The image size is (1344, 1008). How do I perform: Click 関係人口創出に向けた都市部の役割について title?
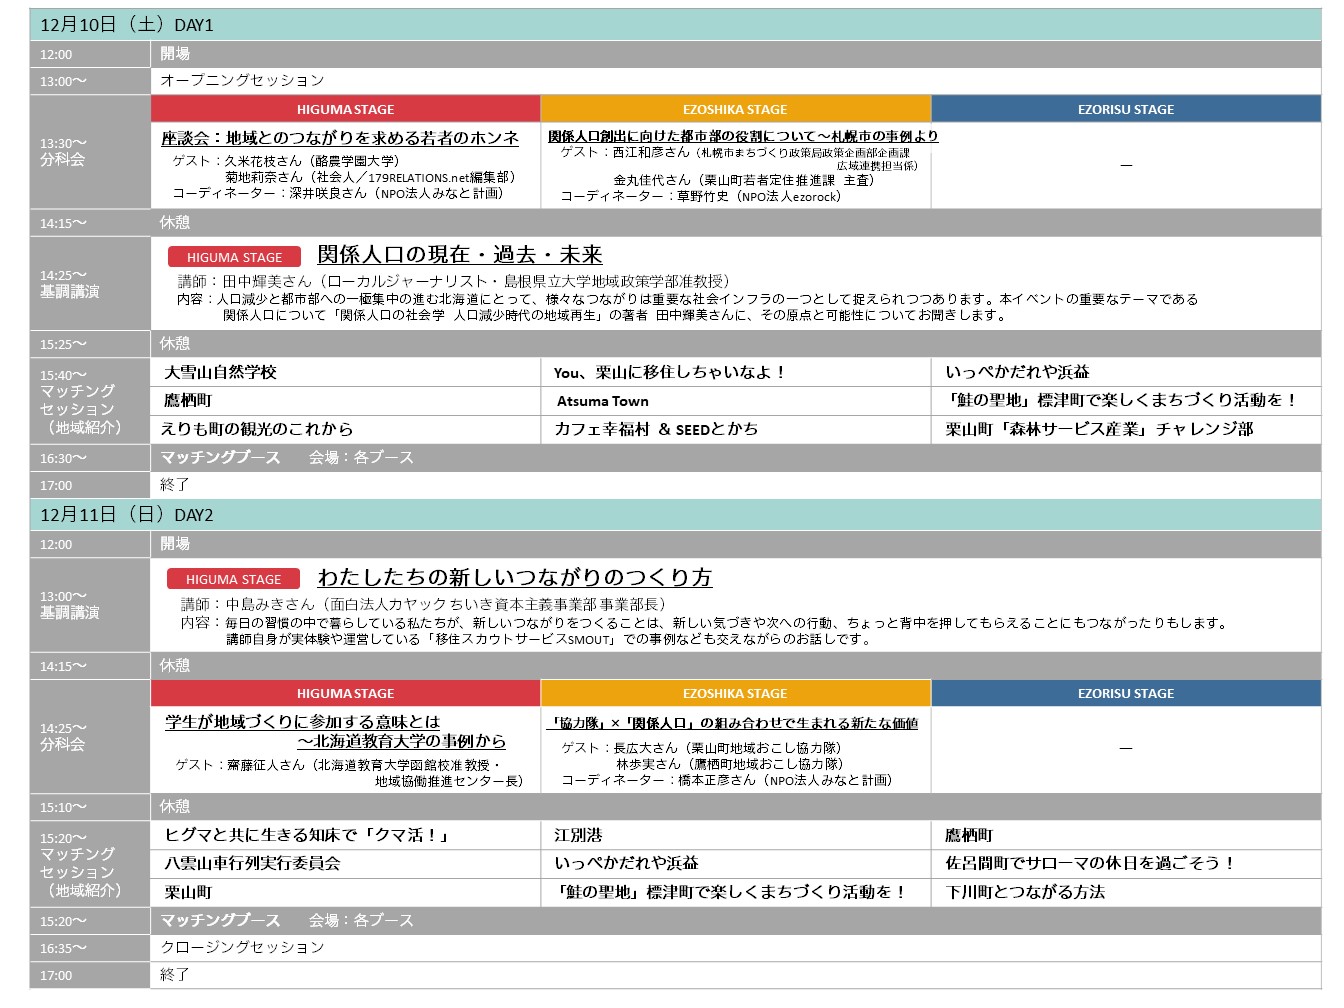coord(743,136)
